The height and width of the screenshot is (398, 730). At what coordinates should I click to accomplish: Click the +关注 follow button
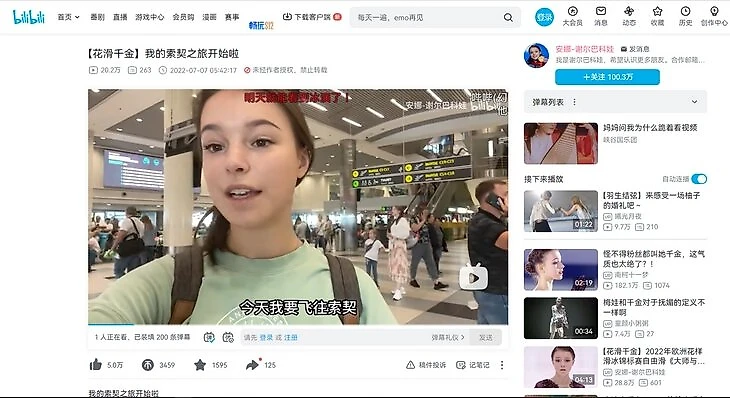click(607, 77)
